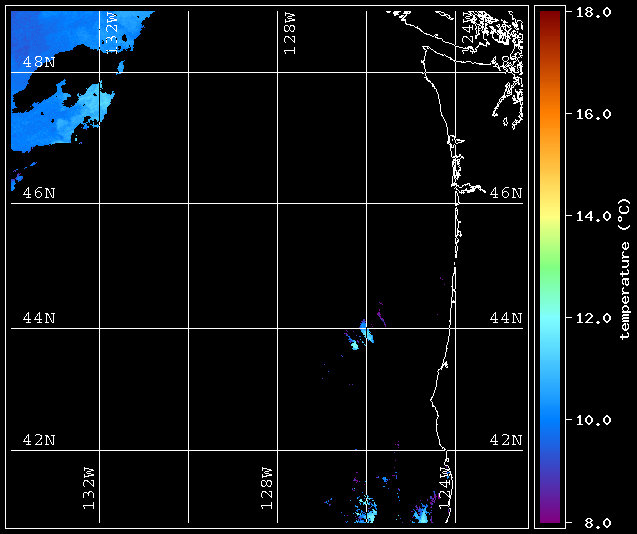Screen dimensions: 637x534
Task: Click the bottom 132W longitude label
Action: point(89,488)
